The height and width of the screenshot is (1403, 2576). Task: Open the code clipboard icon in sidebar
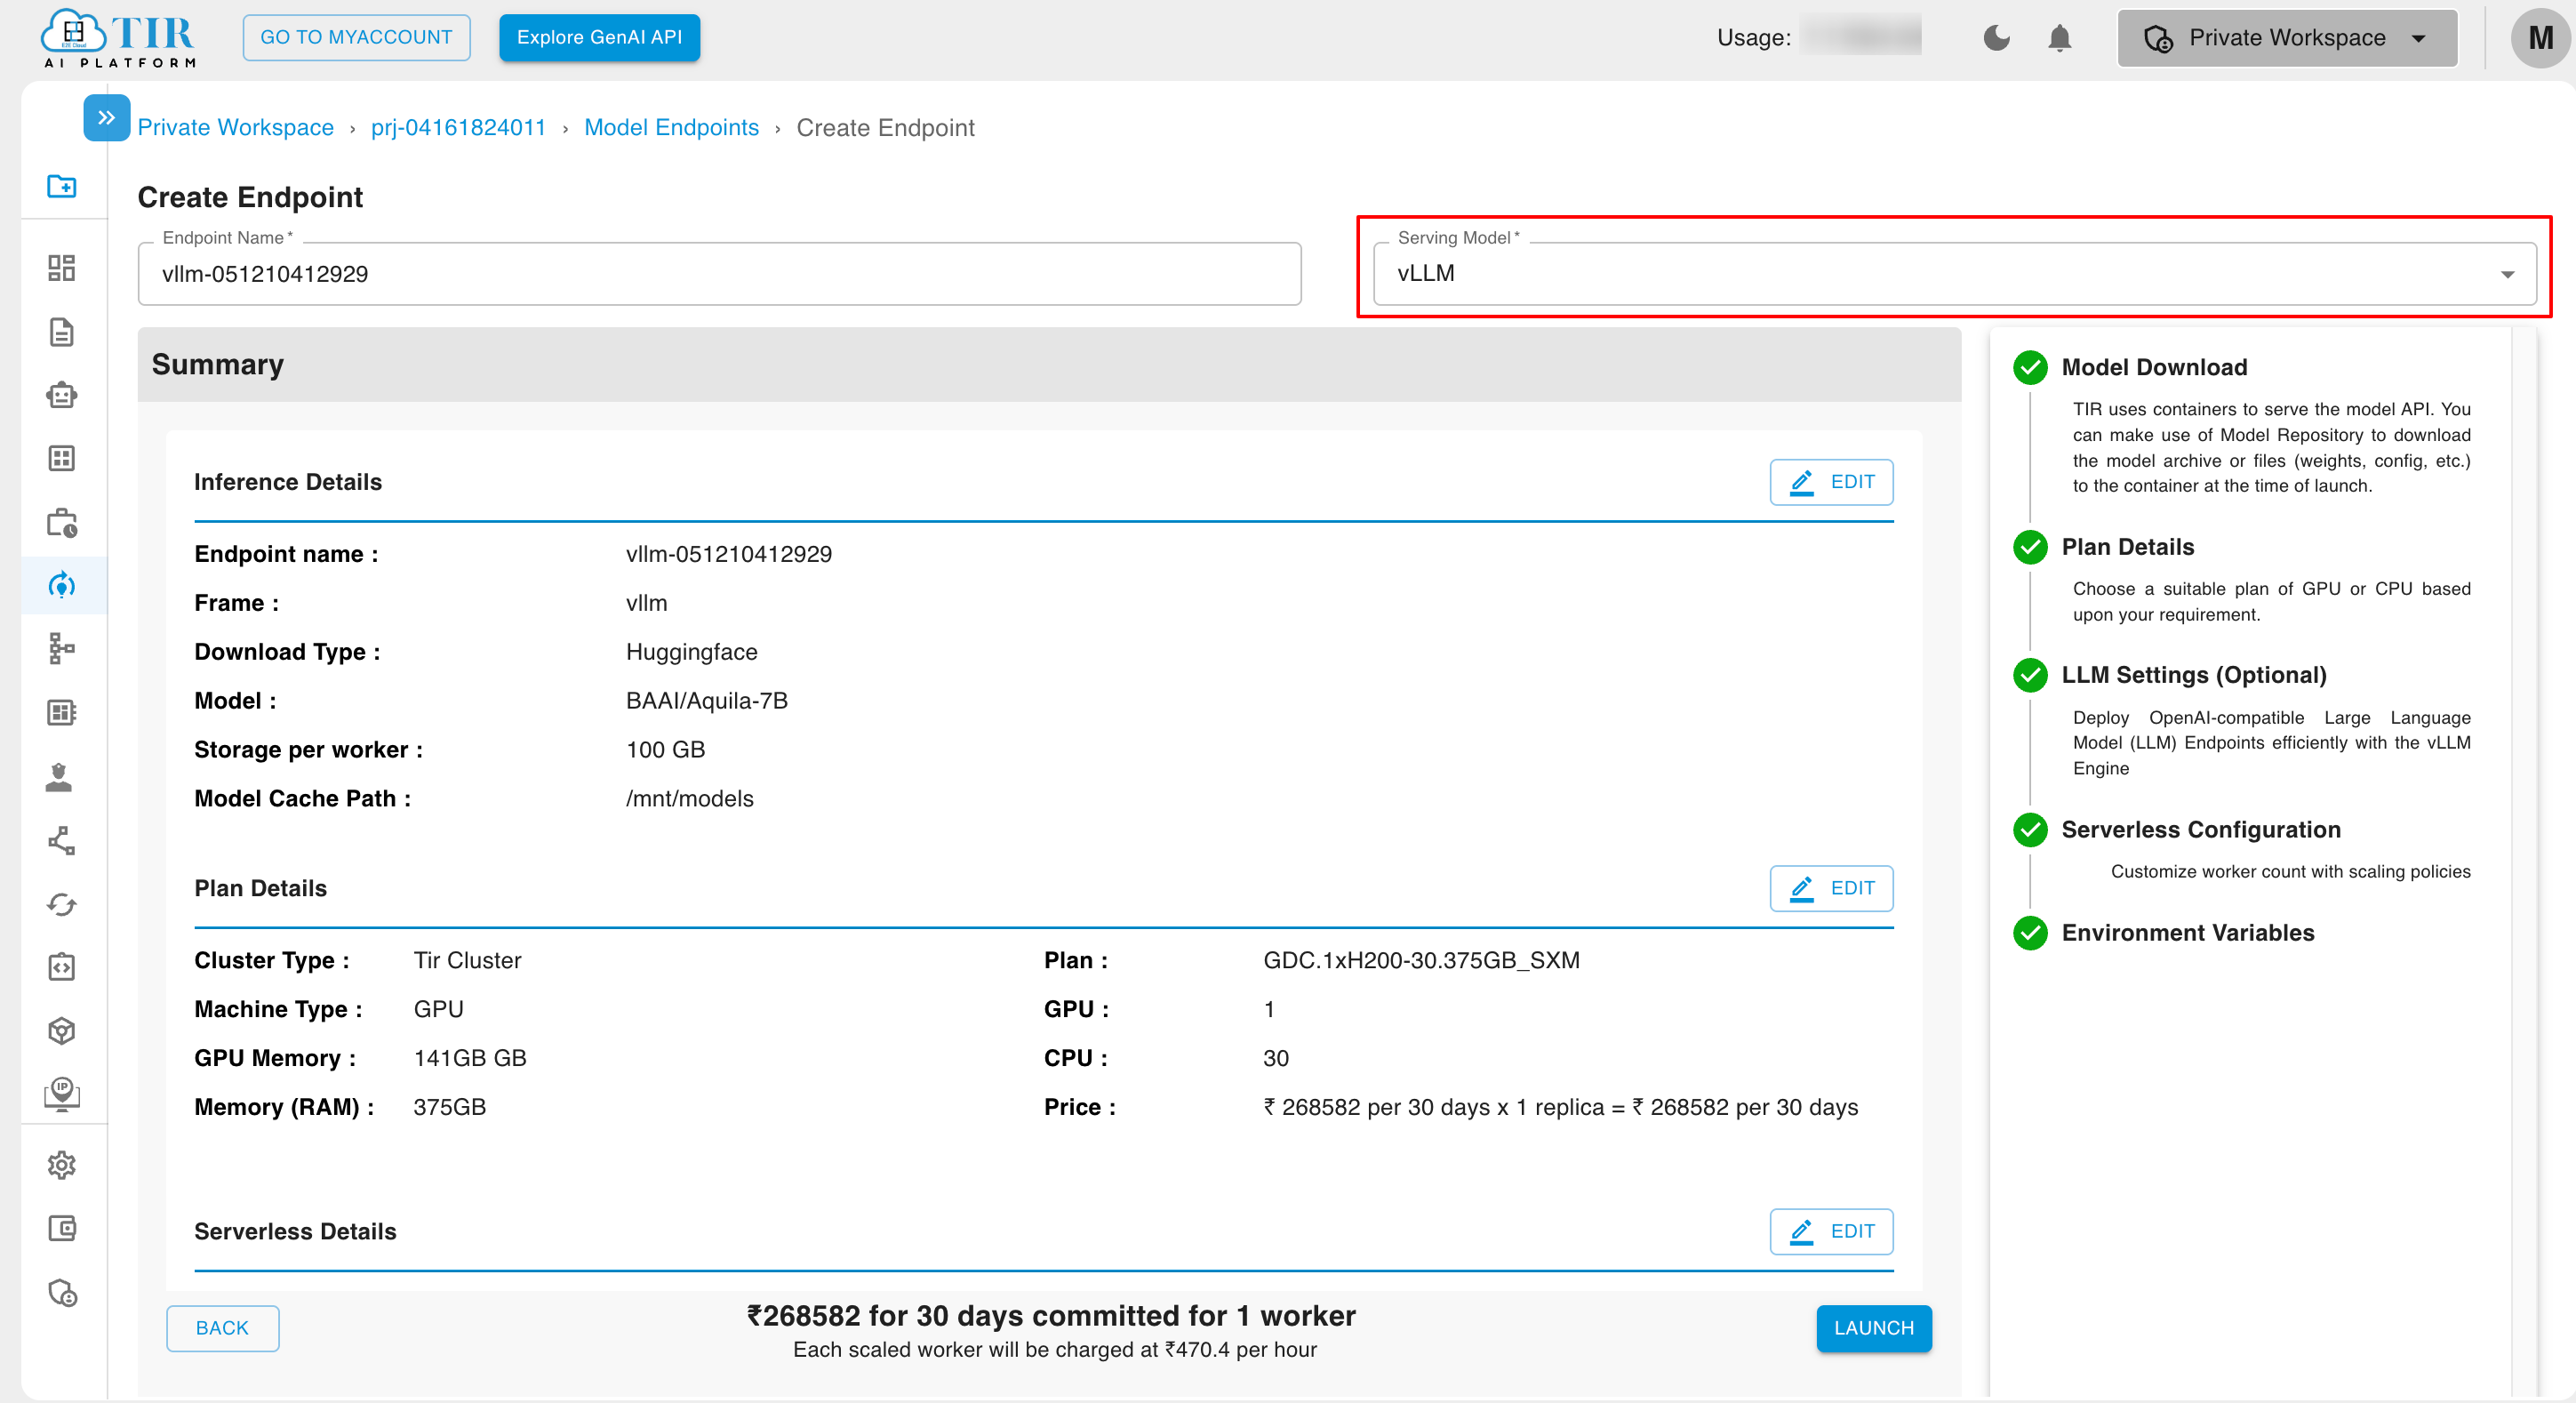coord(62,967)
